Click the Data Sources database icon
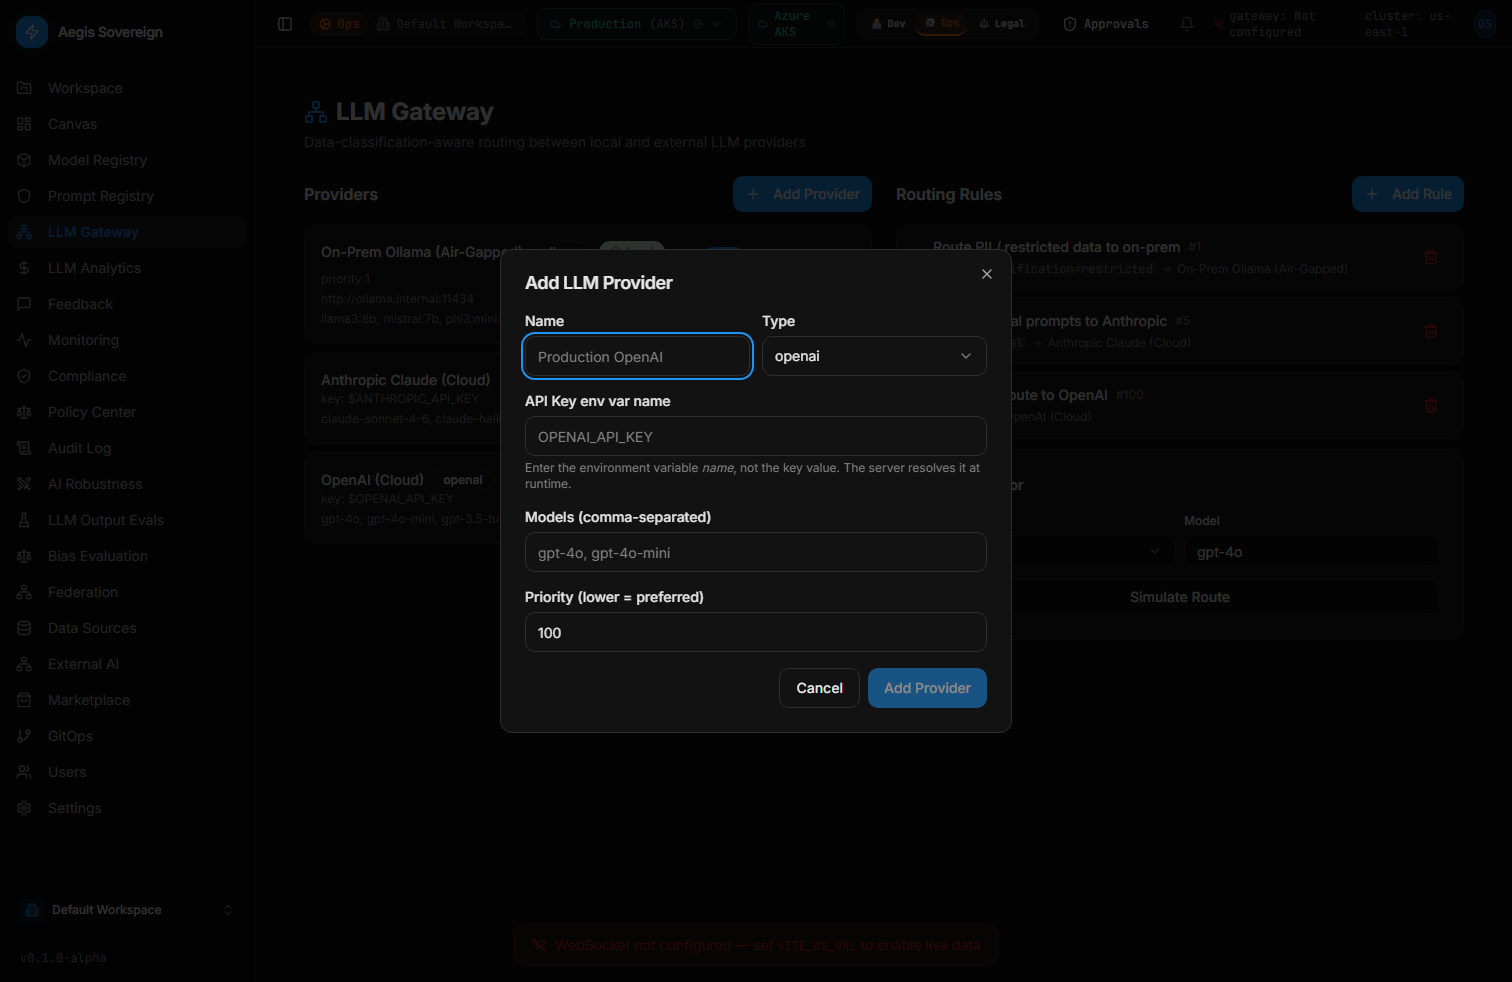The image size is (1512, 982). pyautogui.click(x=24, y=628)
